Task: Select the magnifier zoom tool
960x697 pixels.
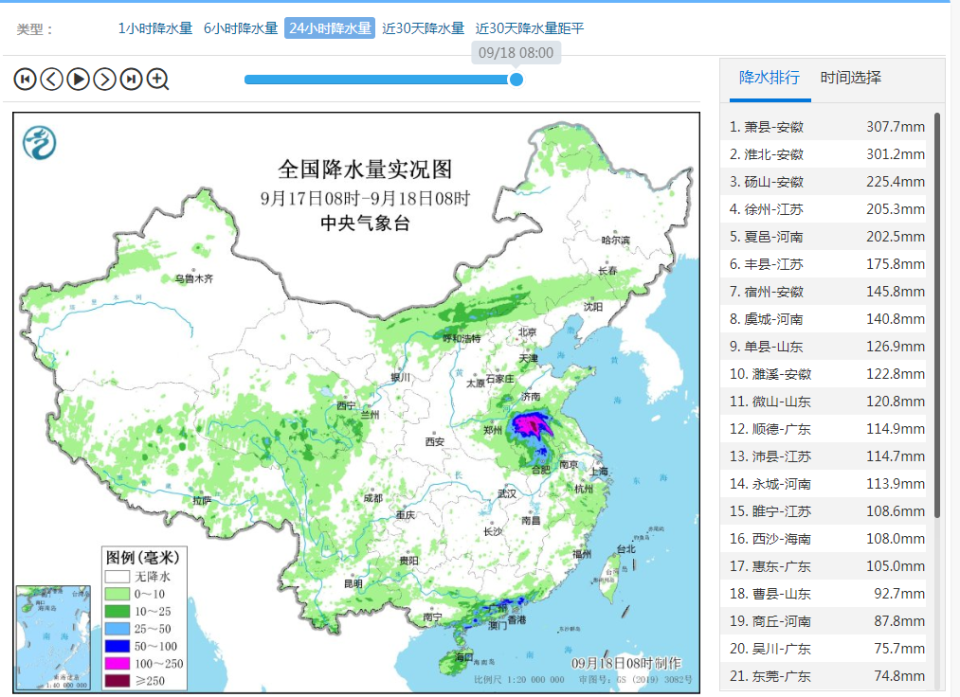Action: [x=156, y=78]
